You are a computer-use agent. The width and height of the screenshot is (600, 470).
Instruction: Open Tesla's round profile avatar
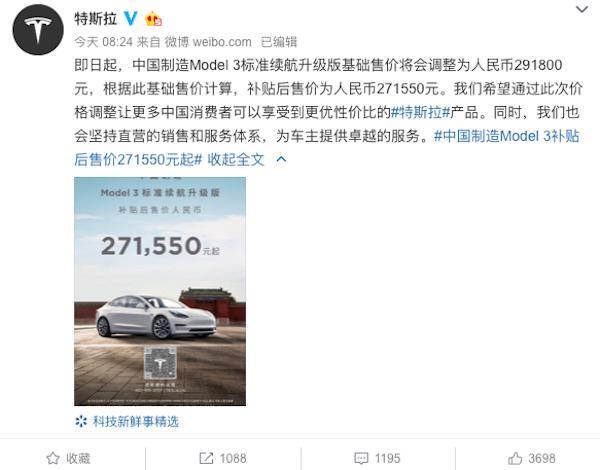point(38,29)
